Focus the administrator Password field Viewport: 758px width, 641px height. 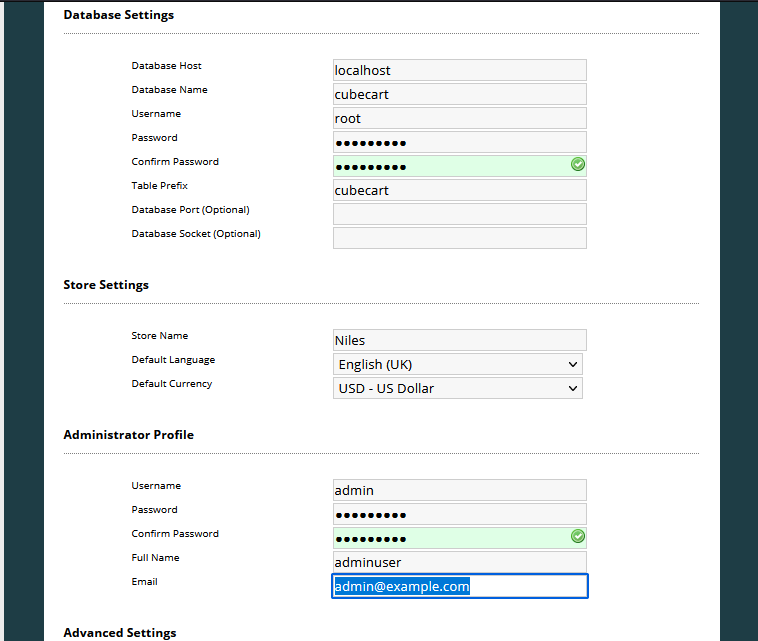click(x=459, y=514)
